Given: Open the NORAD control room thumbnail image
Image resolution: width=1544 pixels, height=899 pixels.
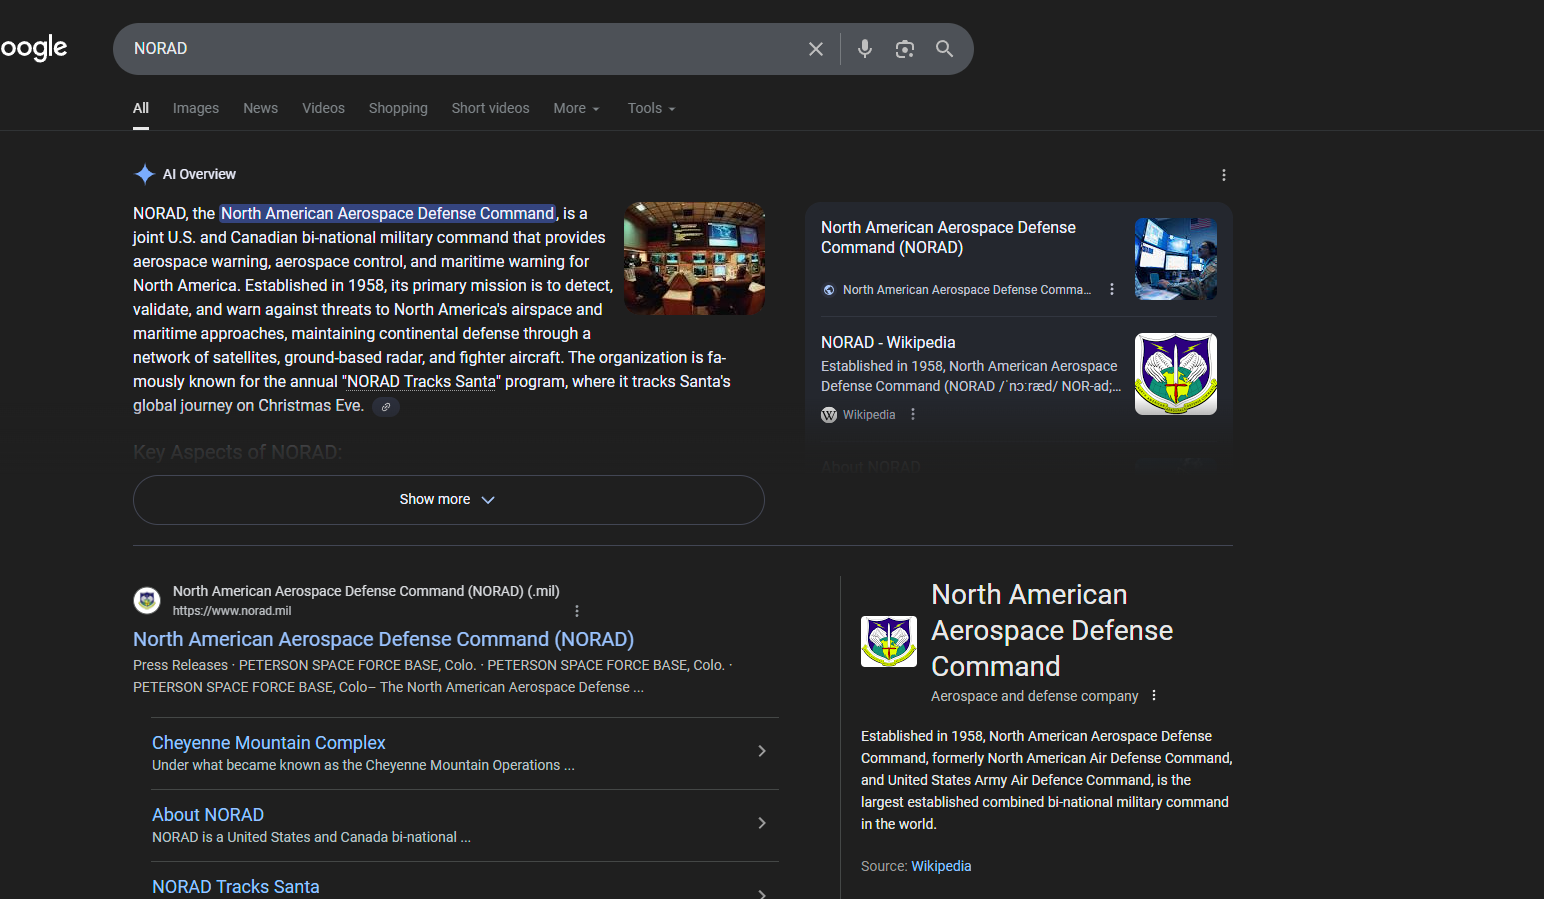Looking at the screenshot, I should click(x=694, y=258).
